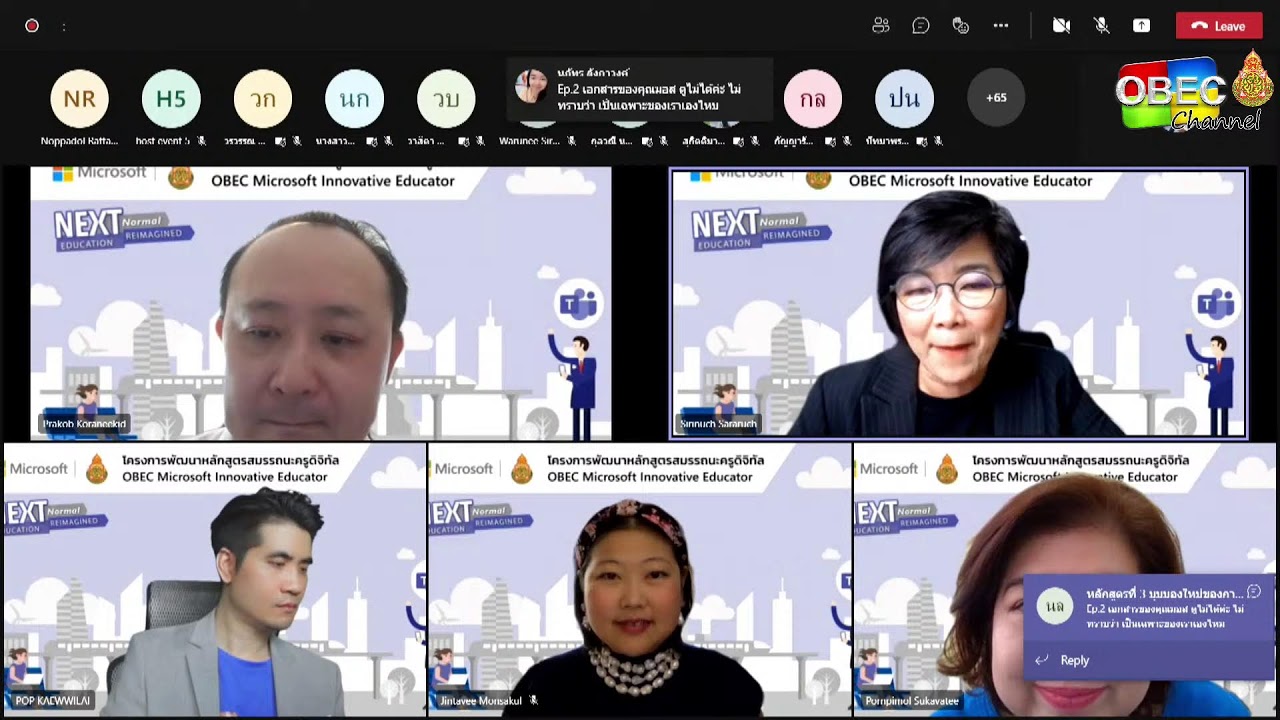This screenshot has height=720, width=1280.
Task: Click the name label Sinnuch Saranuch
Action: (718, 424)
